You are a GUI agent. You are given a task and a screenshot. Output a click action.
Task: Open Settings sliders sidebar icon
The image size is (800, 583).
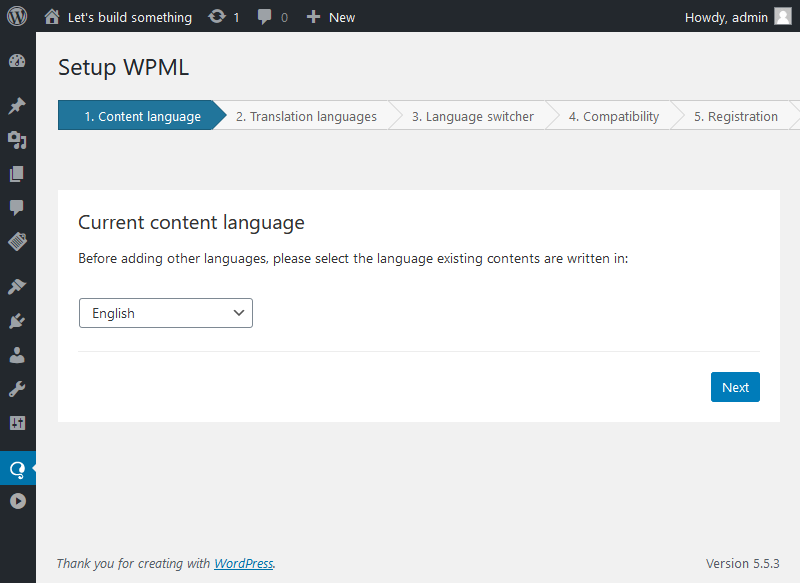point(17,423)
